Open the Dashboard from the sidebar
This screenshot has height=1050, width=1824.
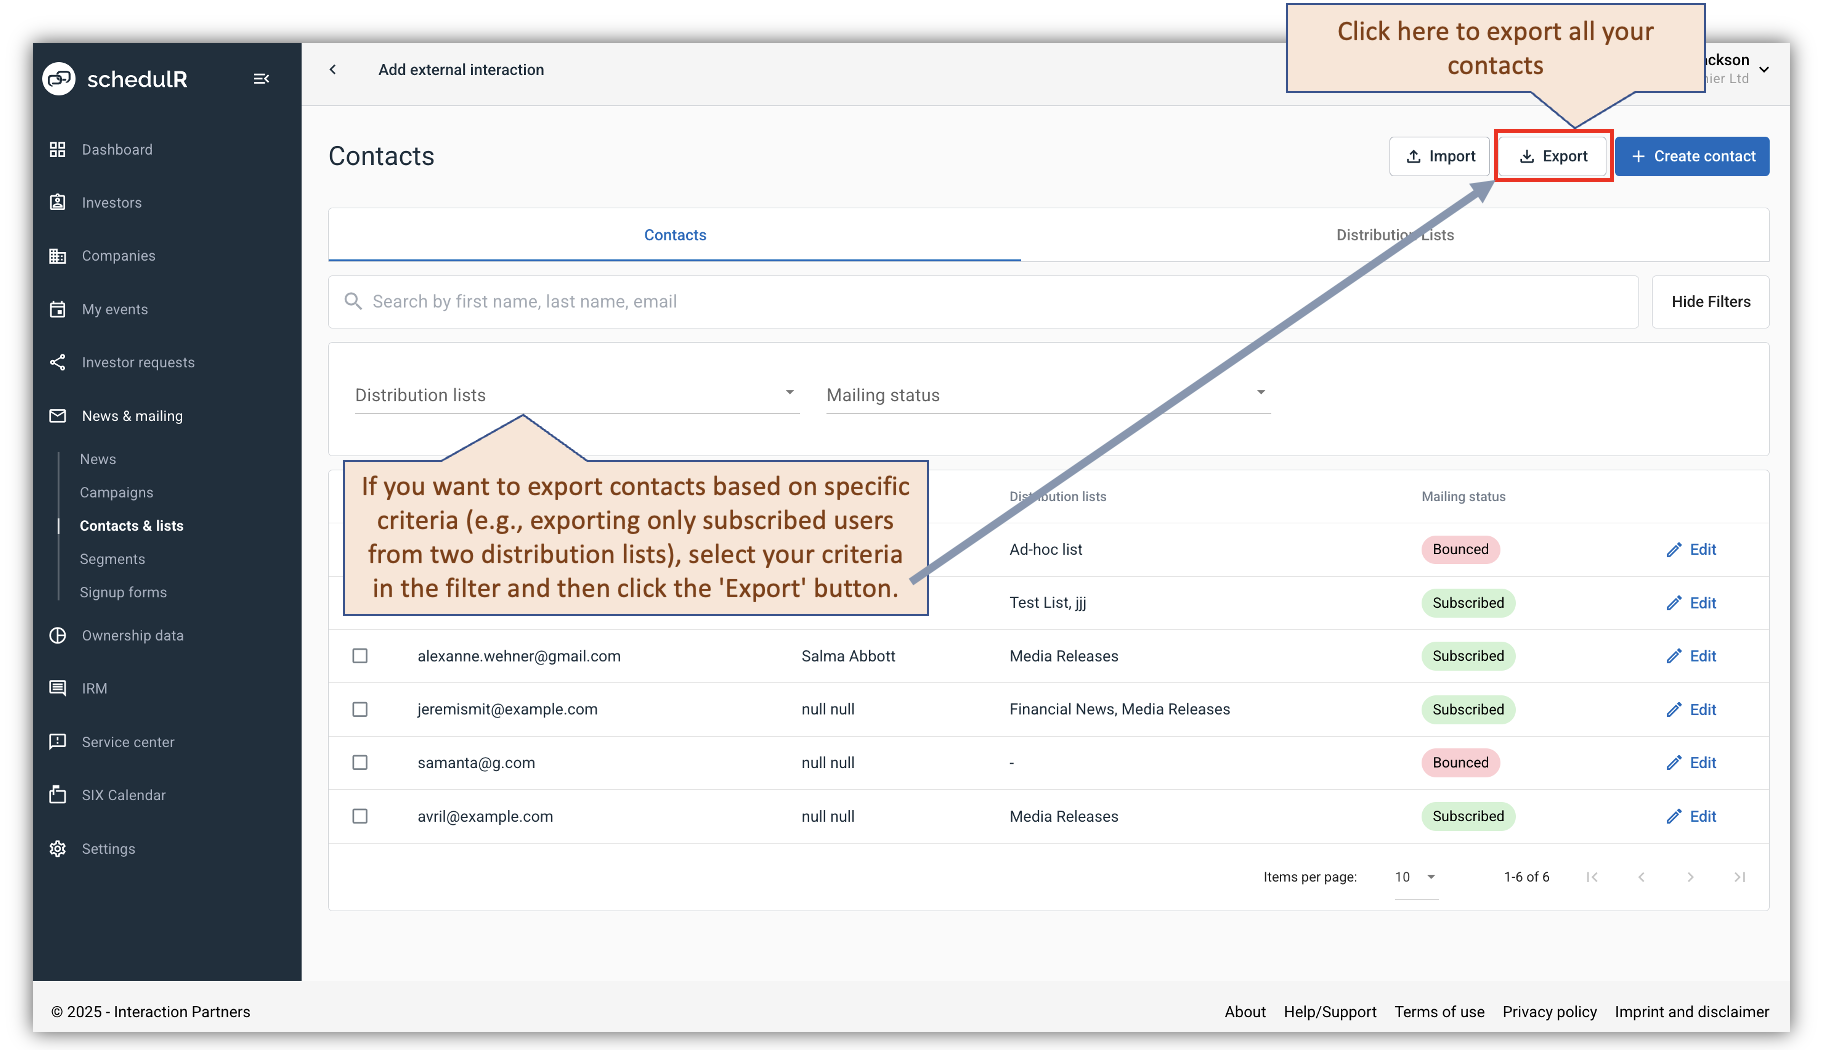pyautogui.click(x=116, y=149)
